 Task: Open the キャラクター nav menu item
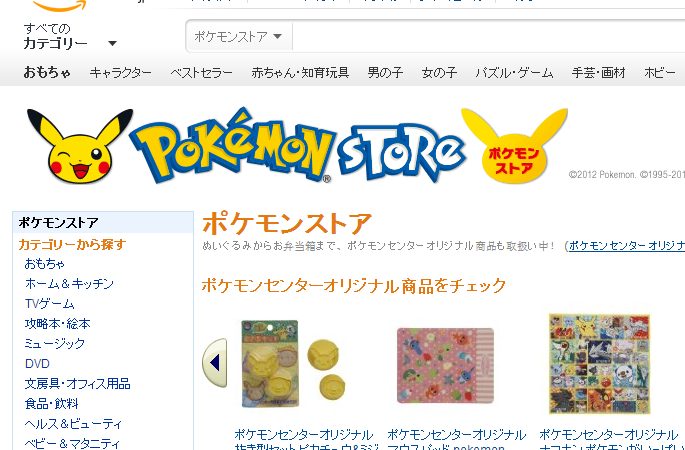[121, 73]
